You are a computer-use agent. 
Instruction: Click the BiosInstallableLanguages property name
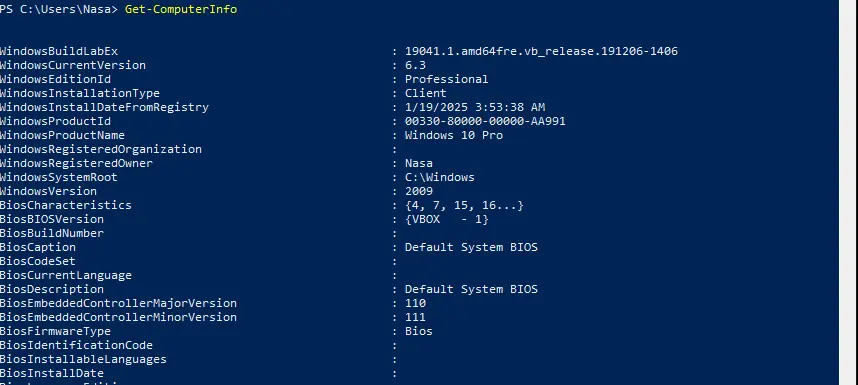click(83, 359)
